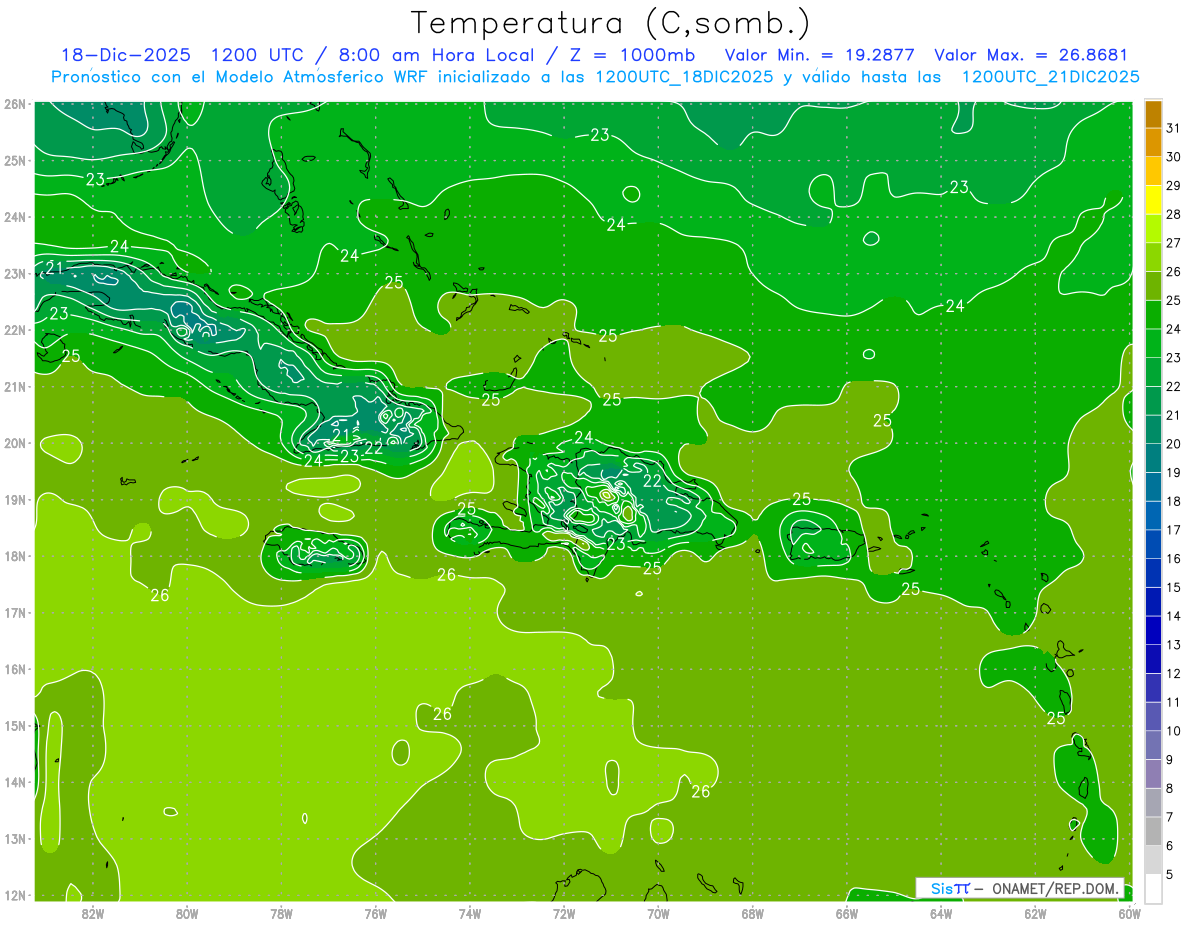This screenshot has width=1200, height=927.
Task: Click the "Valor Max. = 26.8681" text
Action: (x=1031, y=55)
